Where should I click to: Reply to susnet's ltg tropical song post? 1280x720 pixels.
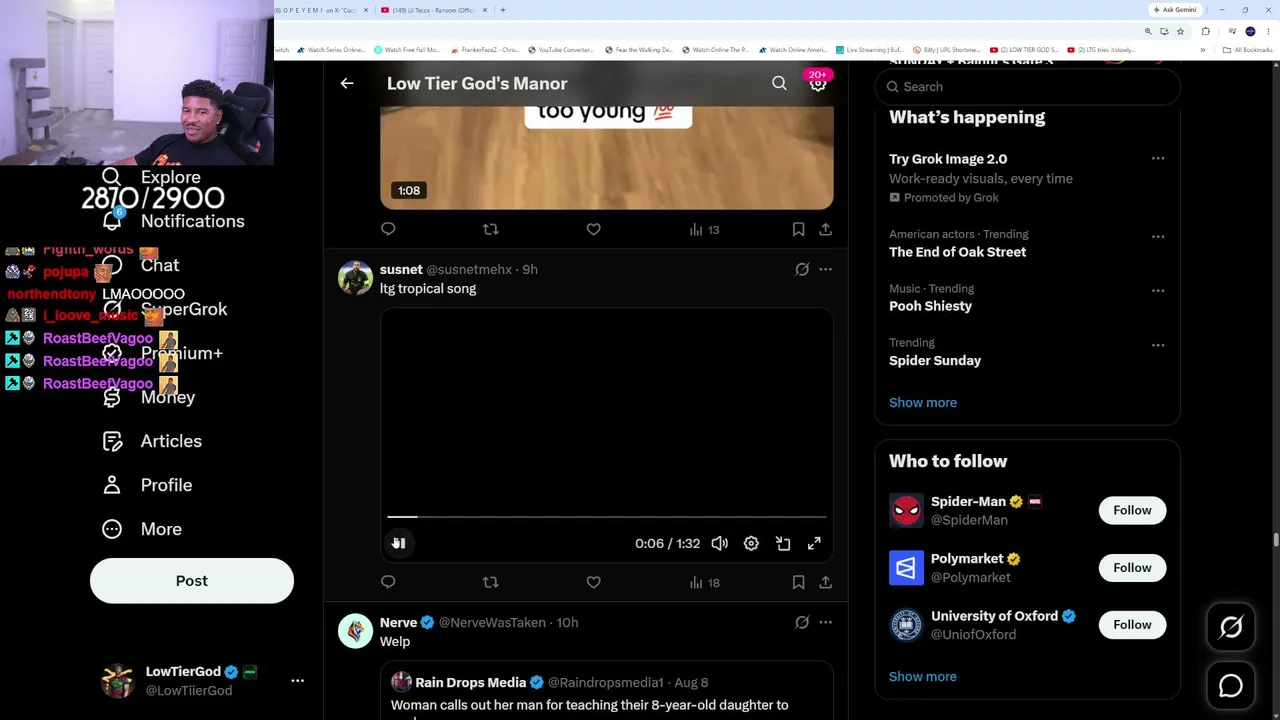pyautogui.click(x=388, y=582)
